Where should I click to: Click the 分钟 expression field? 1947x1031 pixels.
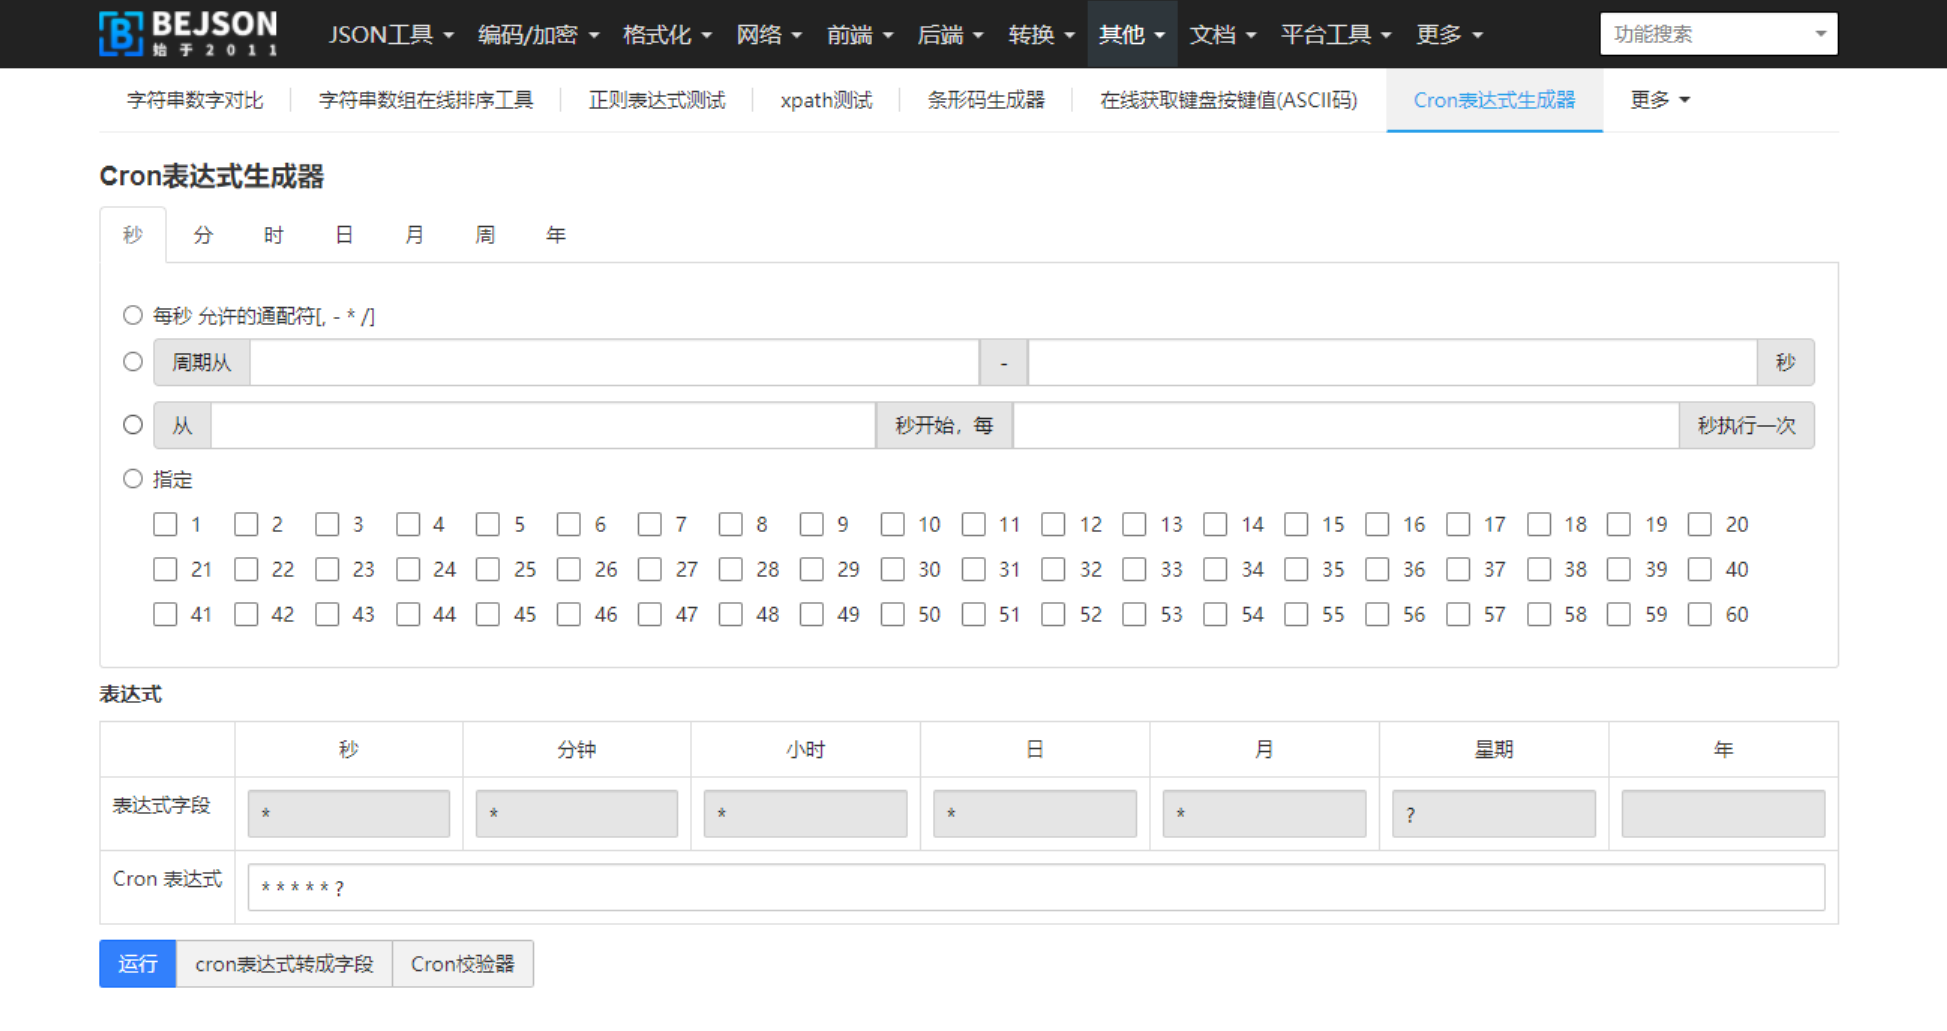tap(577, 814)
